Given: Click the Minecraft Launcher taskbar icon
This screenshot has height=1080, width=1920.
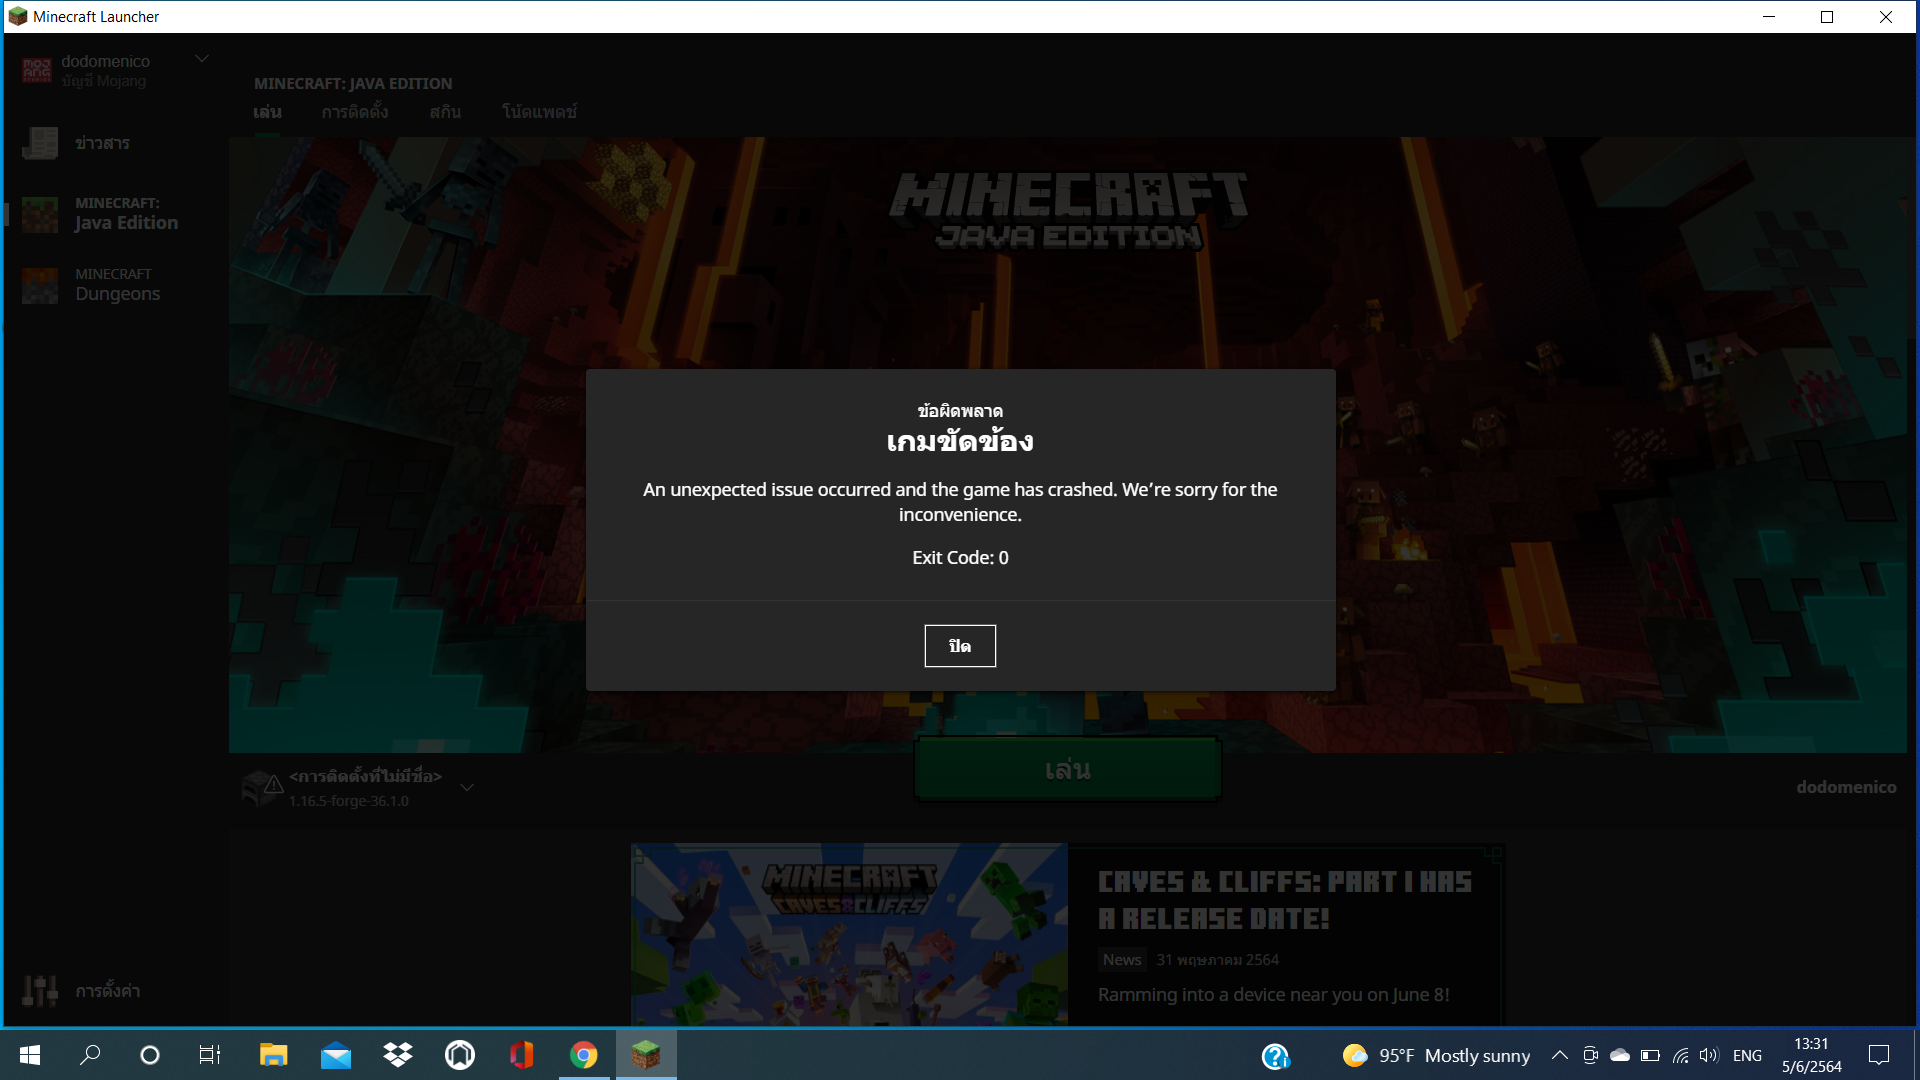Looking at the screenshot, I should click(x=646, y=1055).
